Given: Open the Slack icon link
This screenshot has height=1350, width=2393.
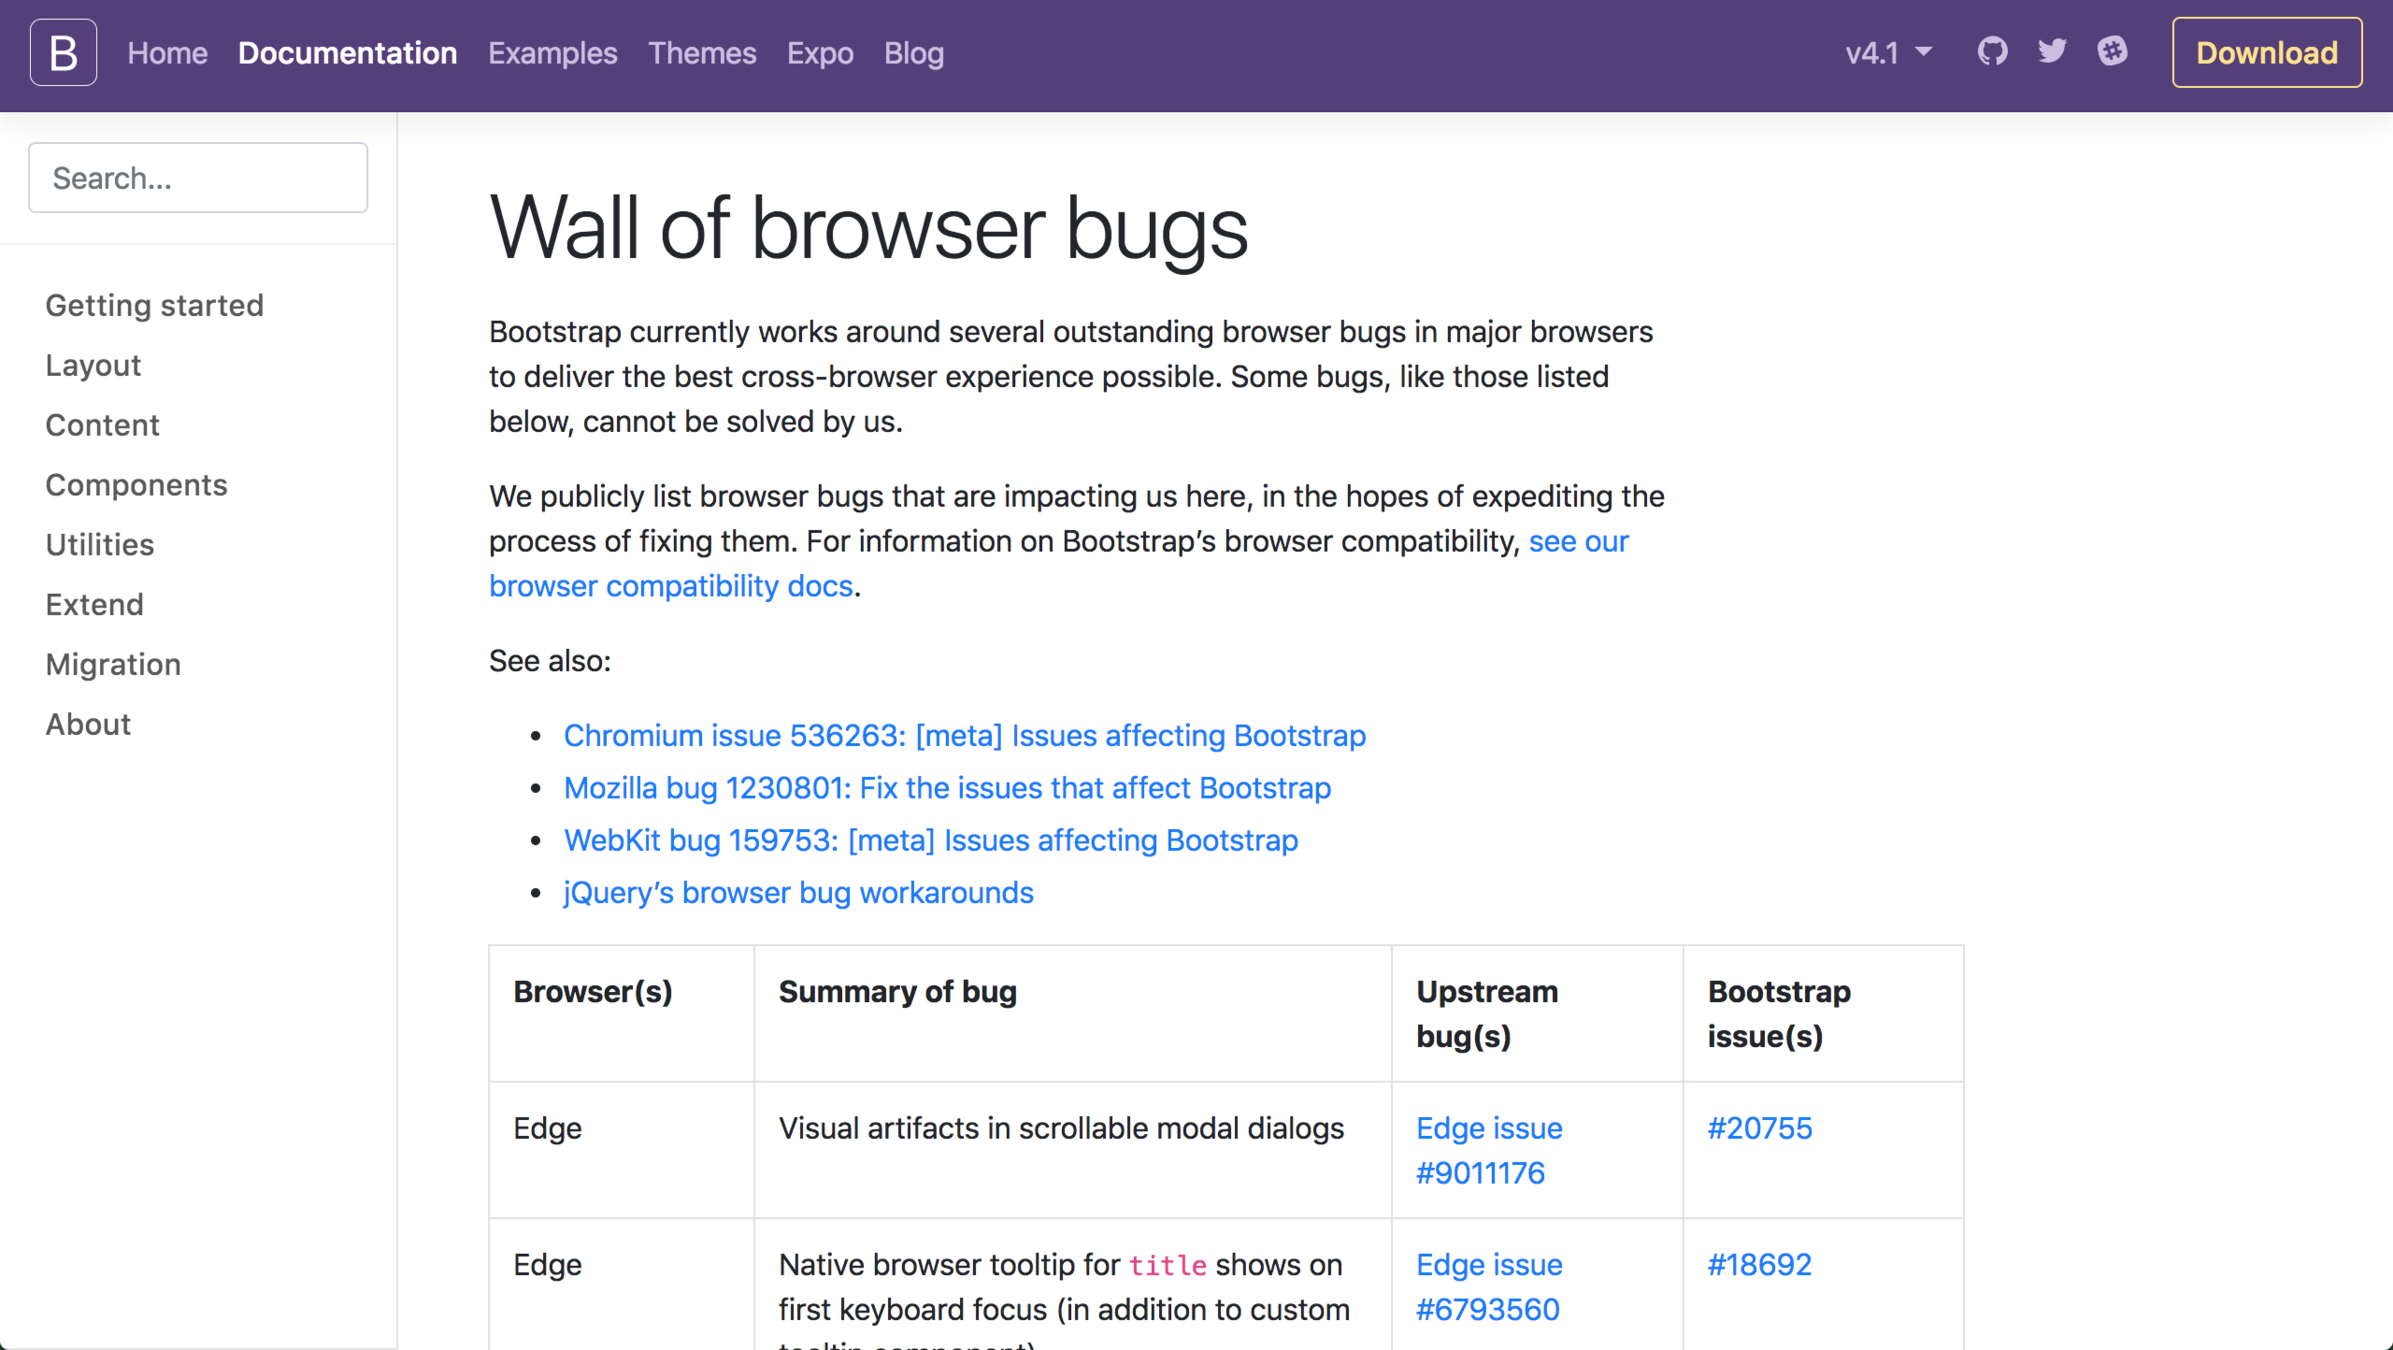Looking at the screenshot, I should pos(2112,51).
